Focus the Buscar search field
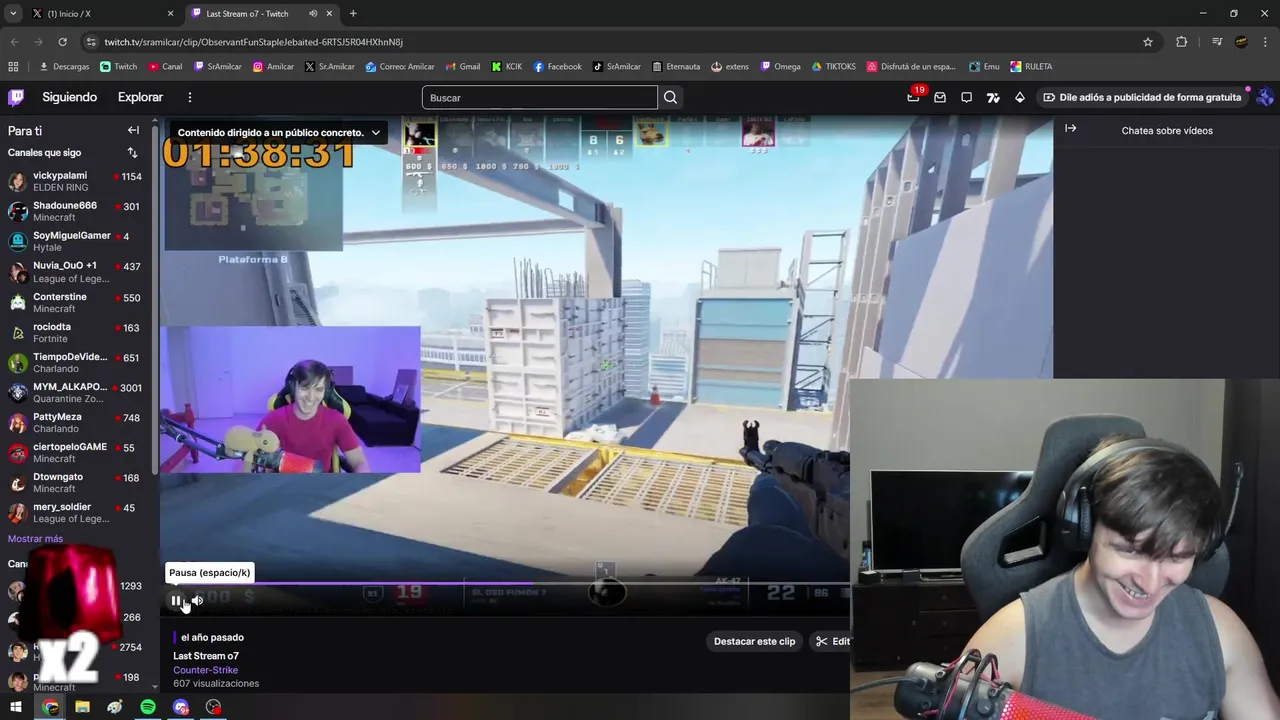The height and width of the screenshot is (720, 1280). pyautogui.click(x=540, y=98)
